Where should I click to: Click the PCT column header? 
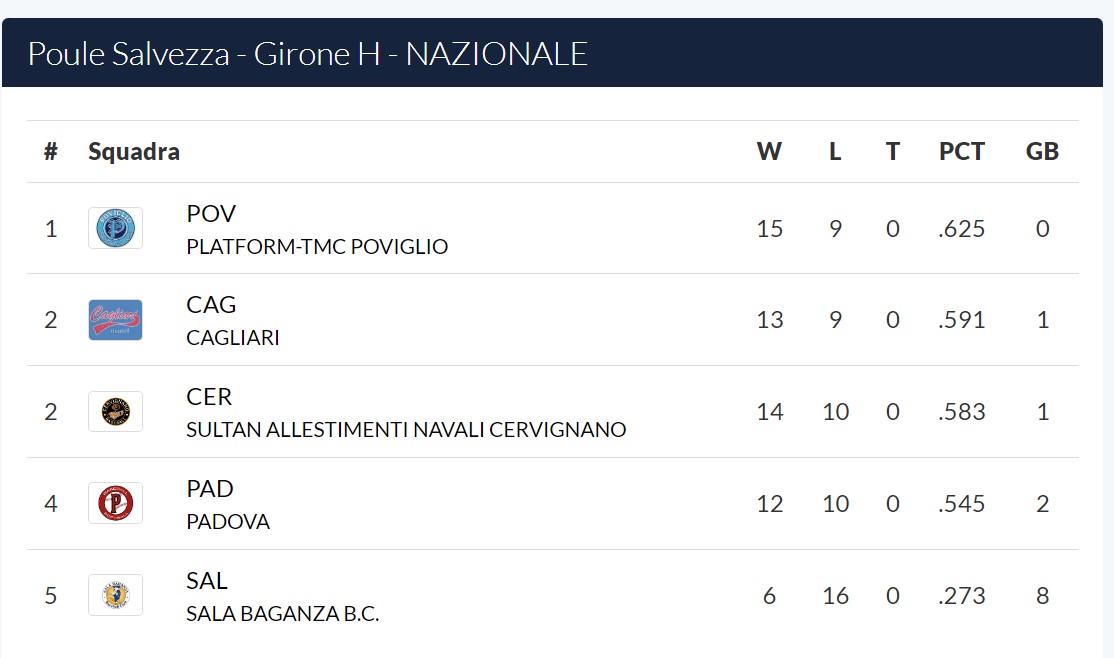click(961, 151)
